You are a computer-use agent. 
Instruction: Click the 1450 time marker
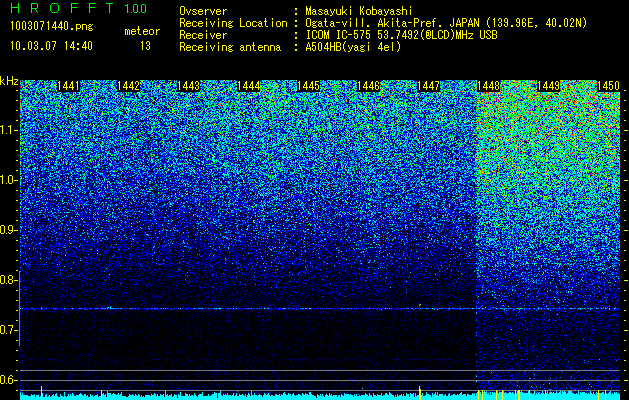[609, 86]
